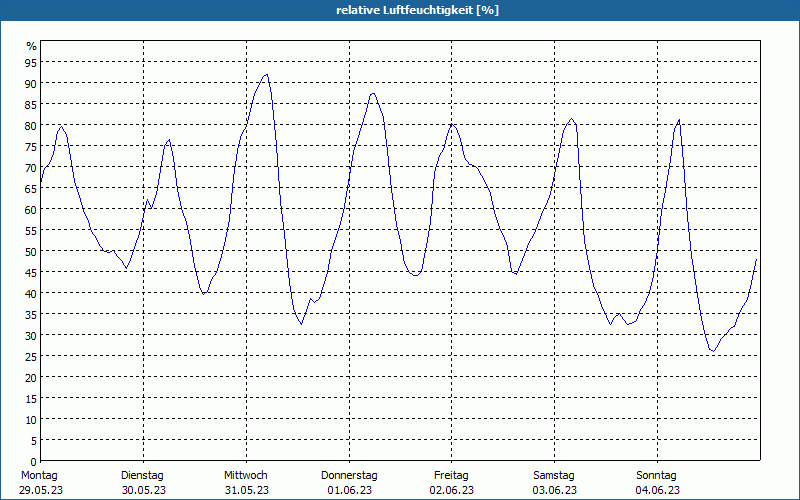Select the 75 value on the y-axis
Screen dimensions: 800x500
[x=31, y=146]
